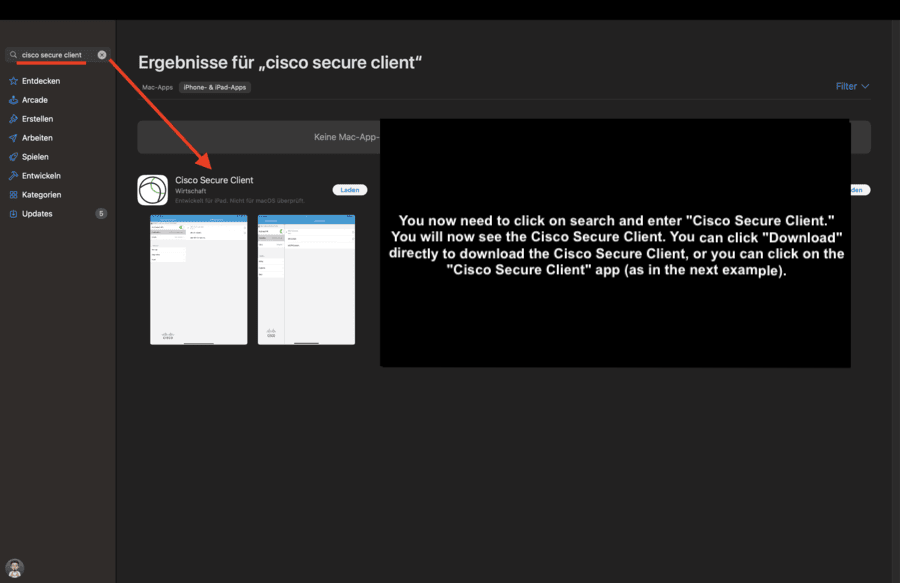
Task: Switch to the Mac-Apps tab
Action: pos(157,87)
